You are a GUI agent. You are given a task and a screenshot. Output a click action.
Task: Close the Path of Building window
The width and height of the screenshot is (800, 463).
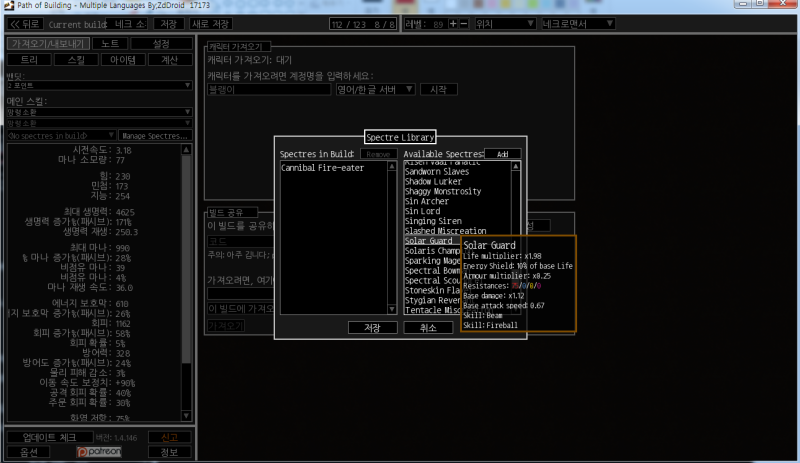coord(783,4)
